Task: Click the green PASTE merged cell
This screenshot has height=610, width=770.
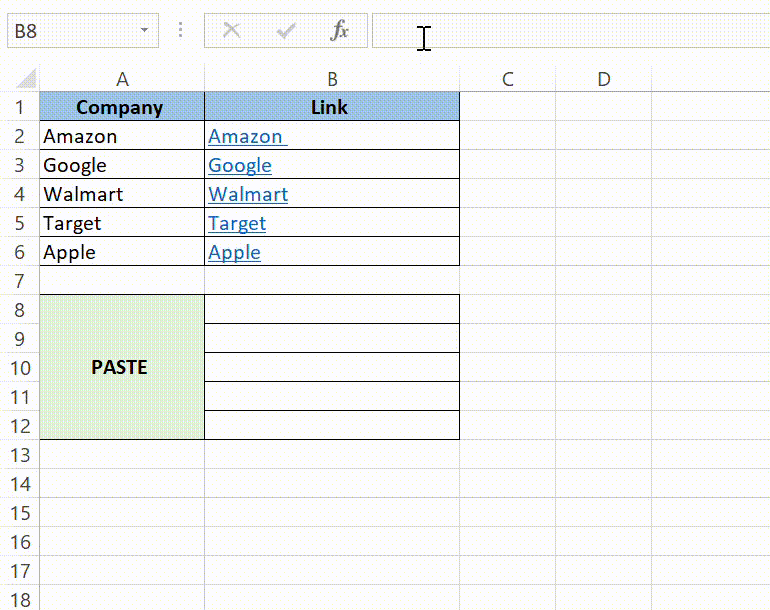Action: click(120, 367)
